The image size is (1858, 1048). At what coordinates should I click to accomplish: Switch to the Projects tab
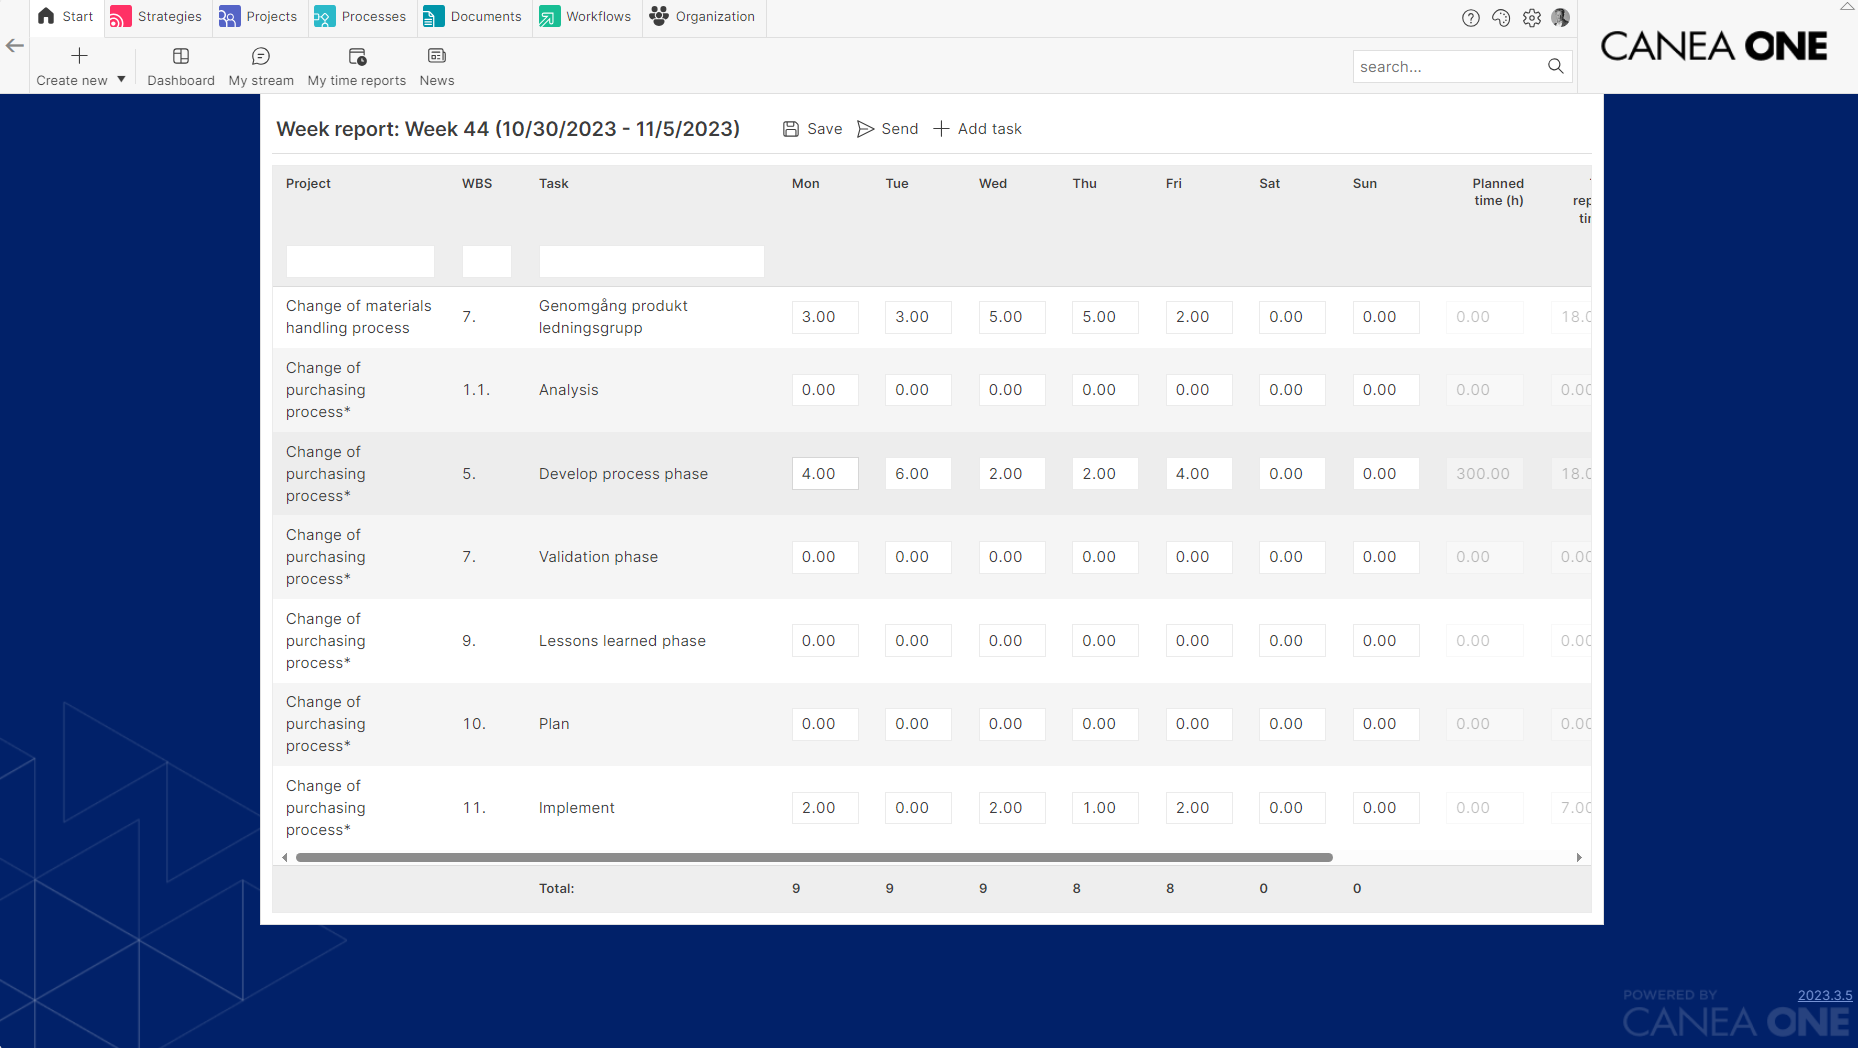258,17
